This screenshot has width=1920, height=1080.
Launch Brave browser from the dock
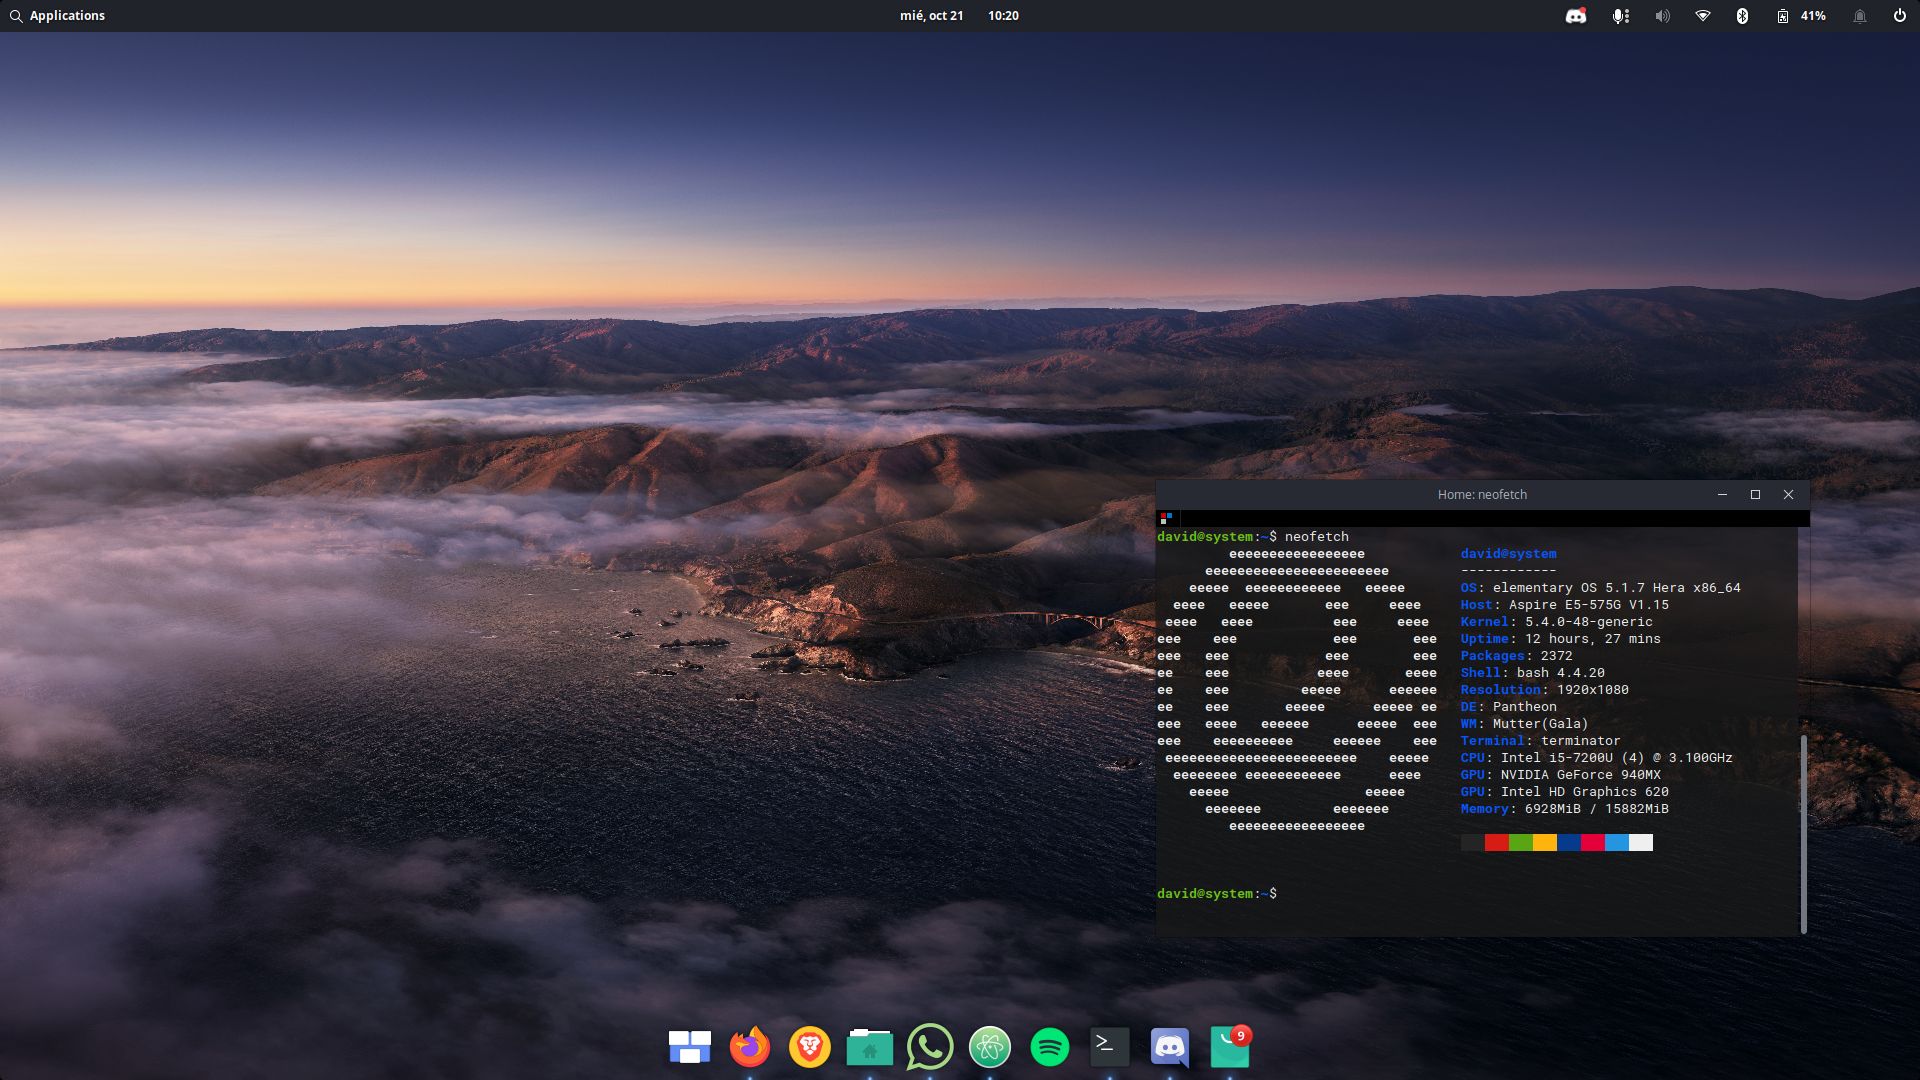810,1048
